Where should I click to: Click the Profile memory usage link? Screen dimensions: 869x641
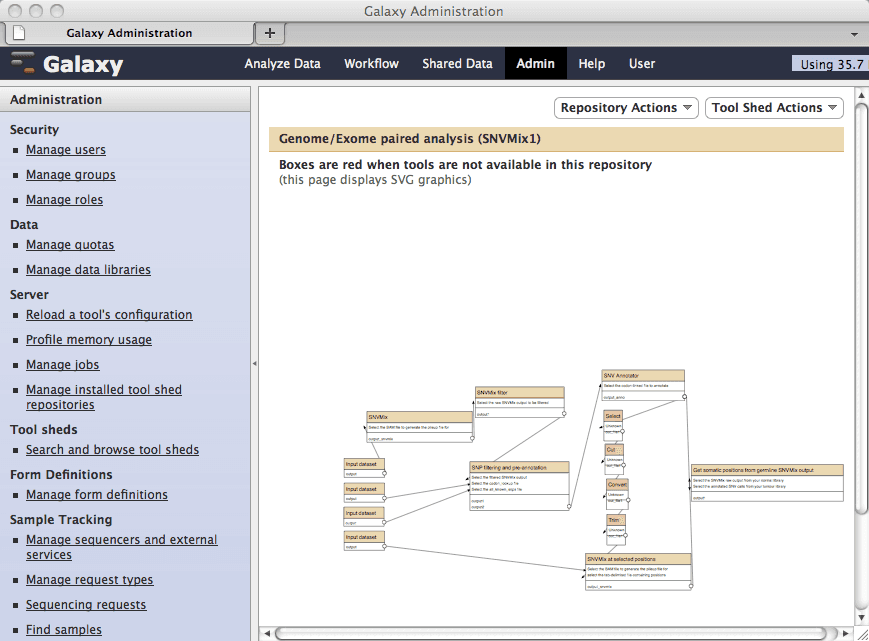point(89,340)
